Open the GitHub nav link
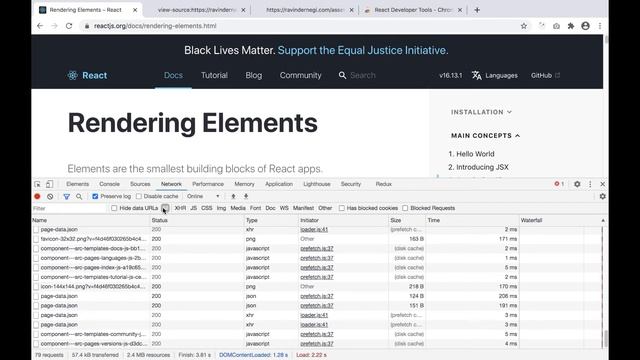 coord(545,75)
